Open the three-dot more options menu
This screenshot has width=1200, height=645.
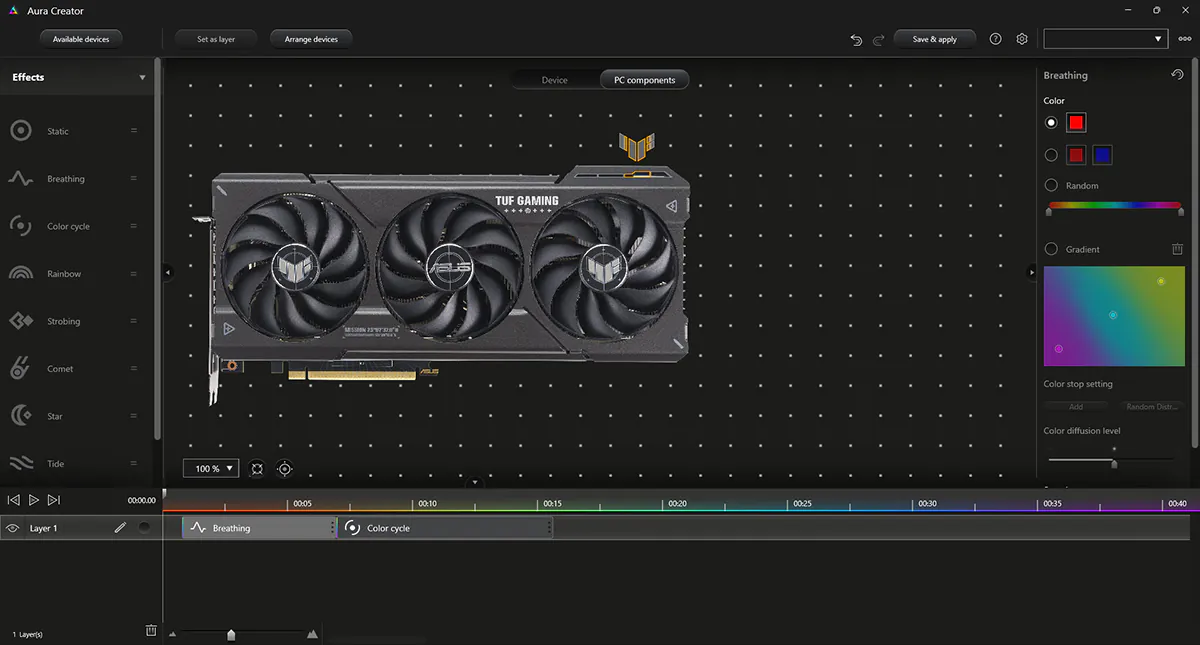pyautogui.click(x=1185, y=39)
